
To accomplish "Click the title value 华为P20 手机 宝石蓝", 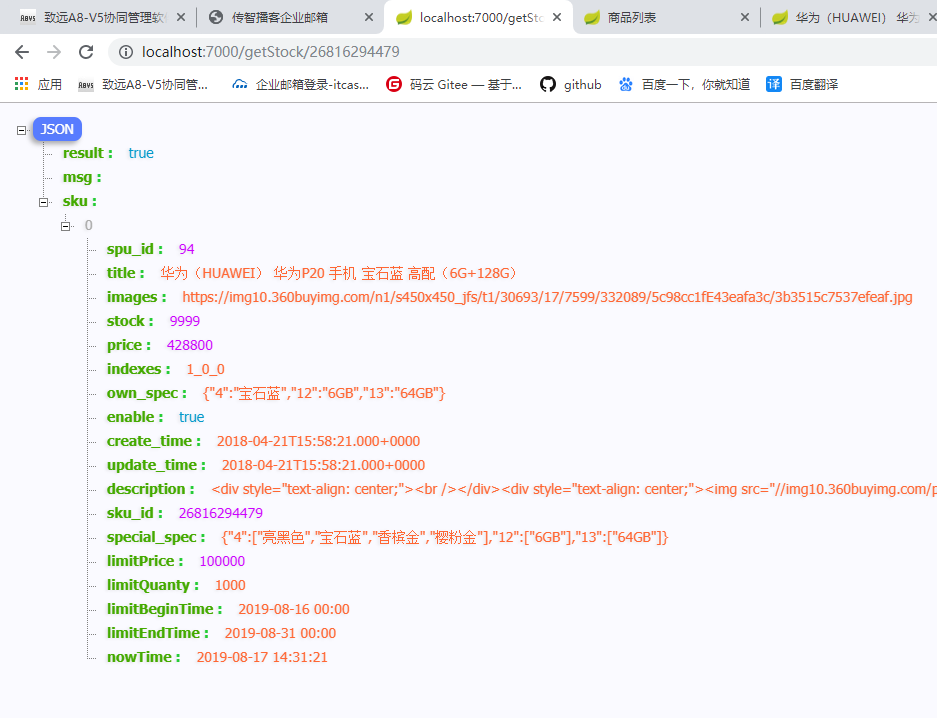I will (x=338, y=273).
